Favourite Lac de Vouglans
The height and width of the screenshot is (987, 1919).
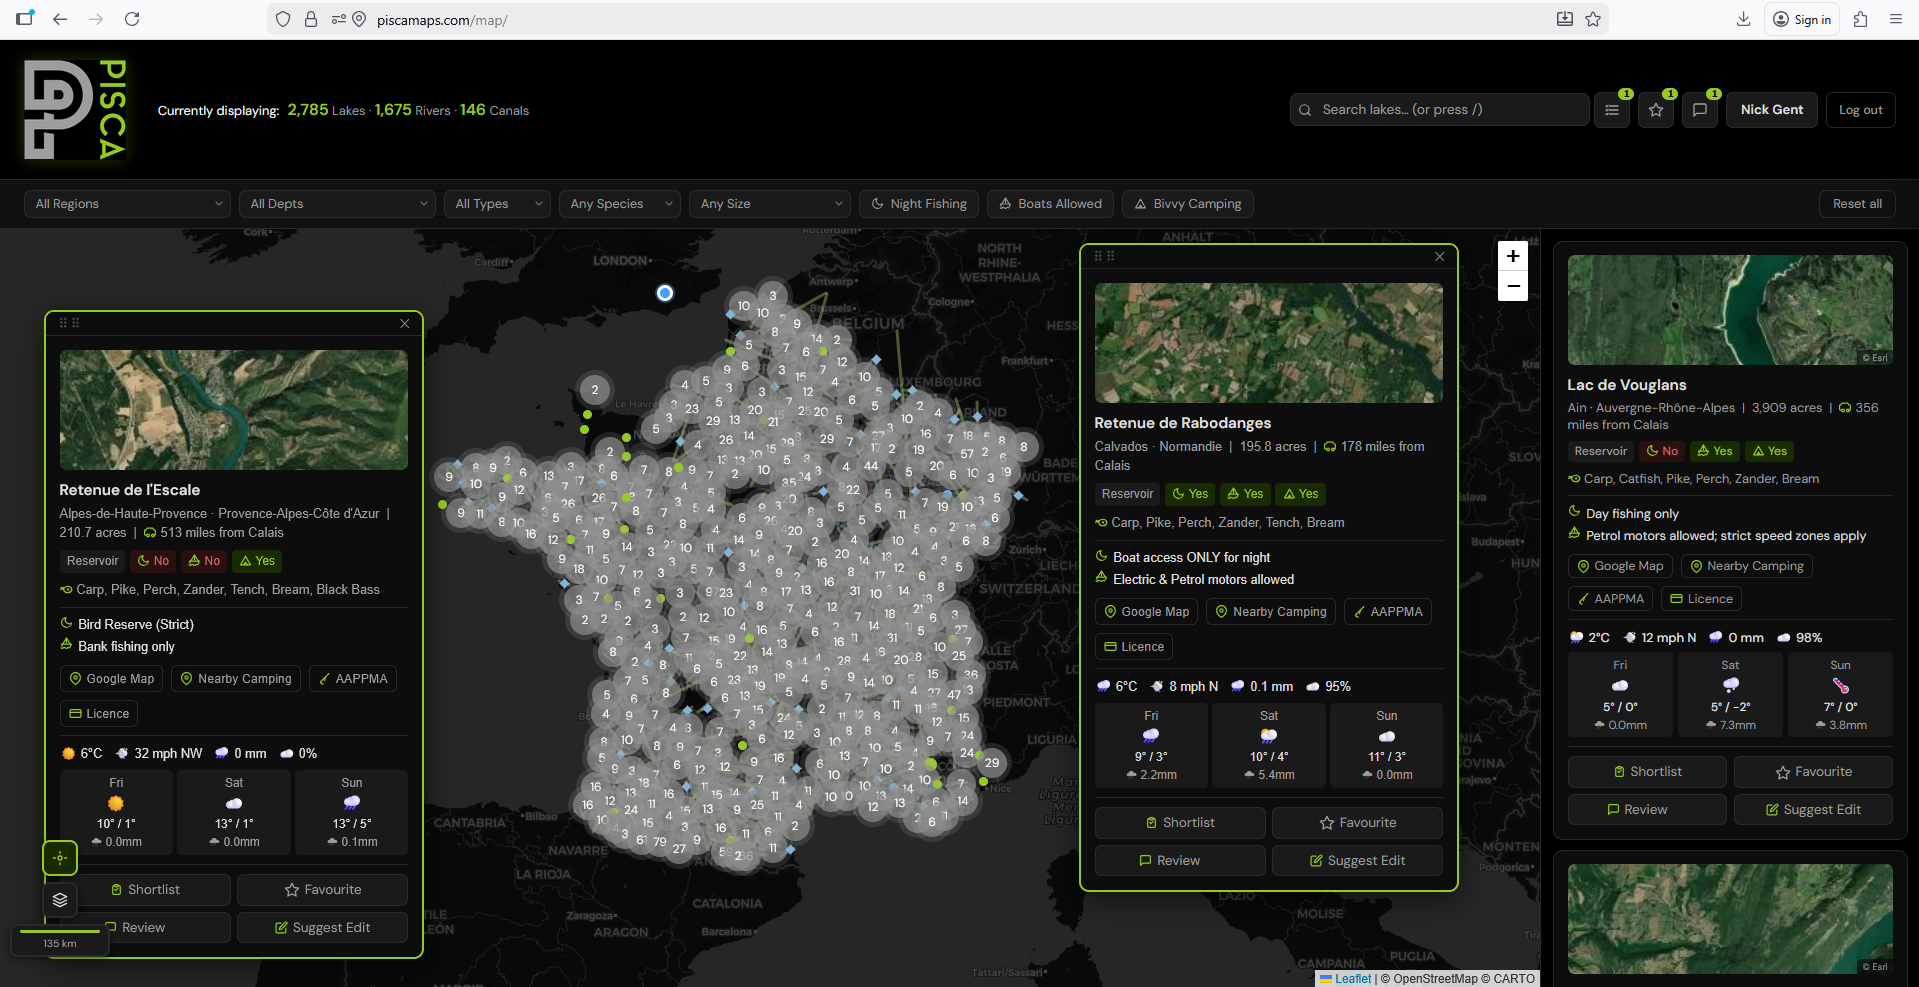click(1812, 771)
